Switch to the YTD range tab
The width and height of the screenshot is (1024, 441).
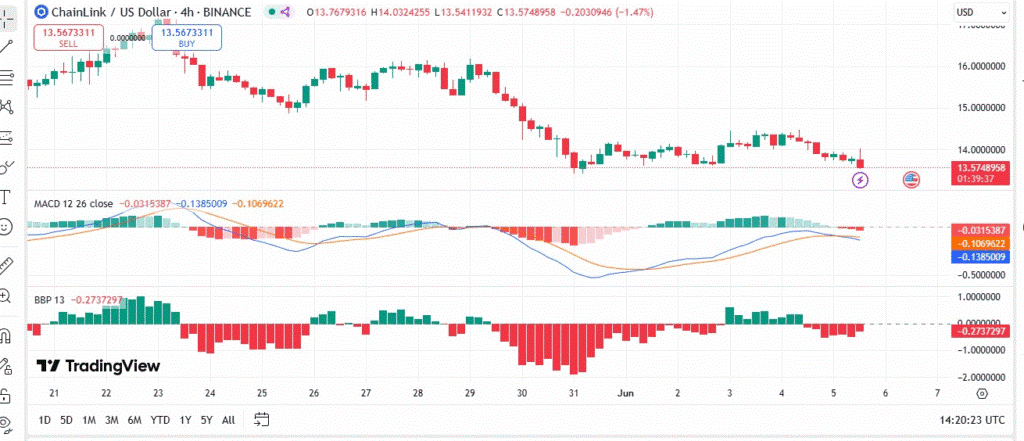click(160, 420)
